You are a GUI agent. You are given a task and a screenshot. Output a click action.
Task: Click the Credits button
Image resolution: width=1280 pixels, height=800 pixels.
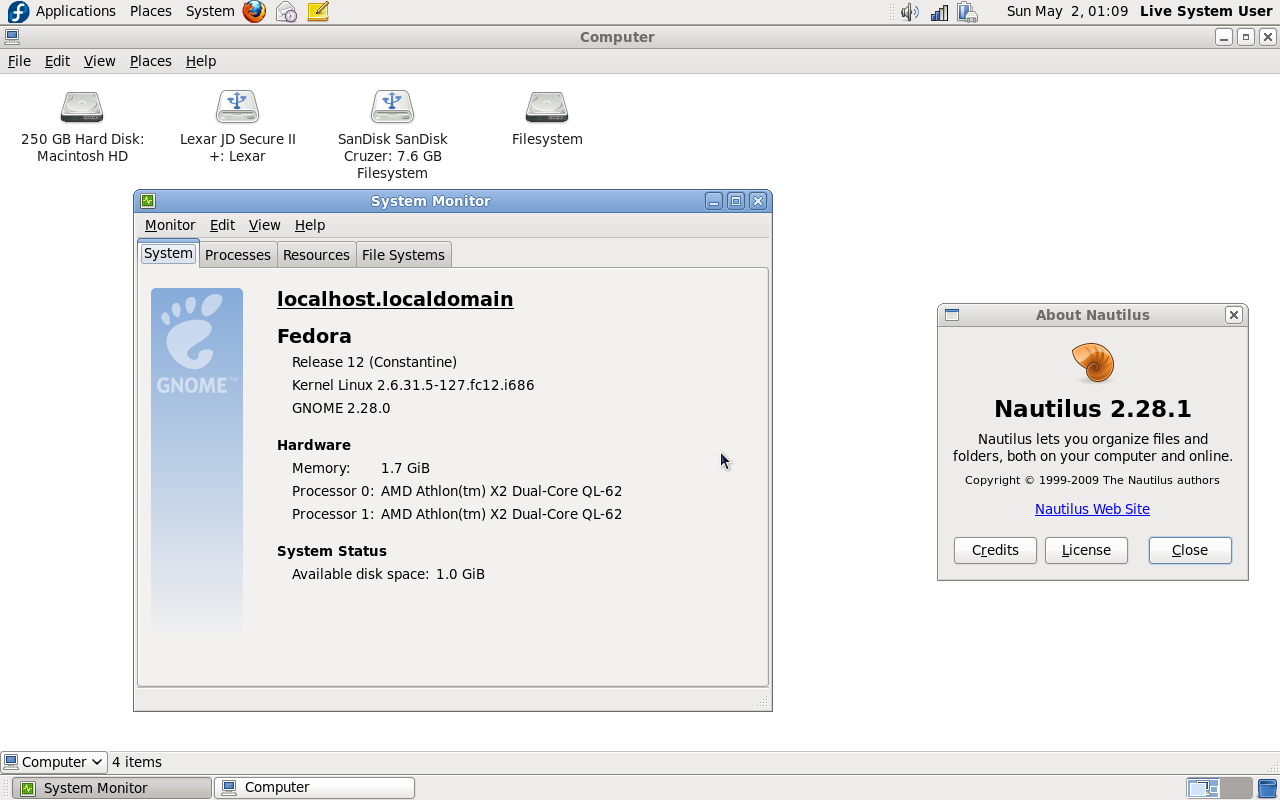click(x=995, y=550)
